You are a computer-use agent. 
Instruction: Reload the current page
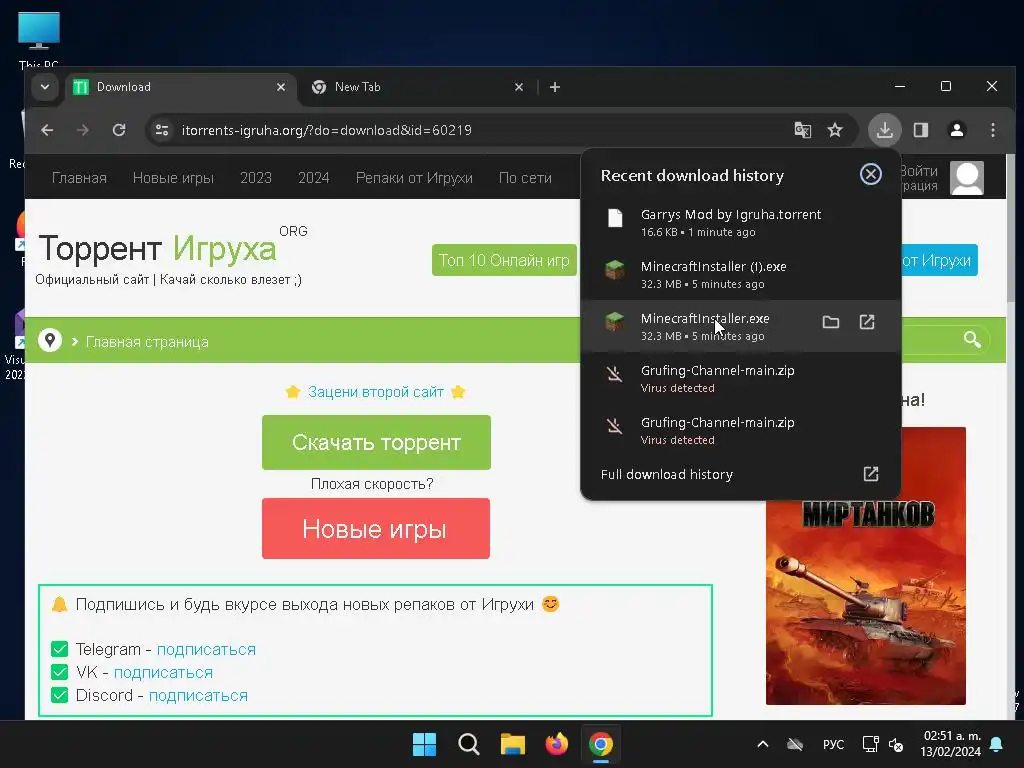click(x=119, y=130)
